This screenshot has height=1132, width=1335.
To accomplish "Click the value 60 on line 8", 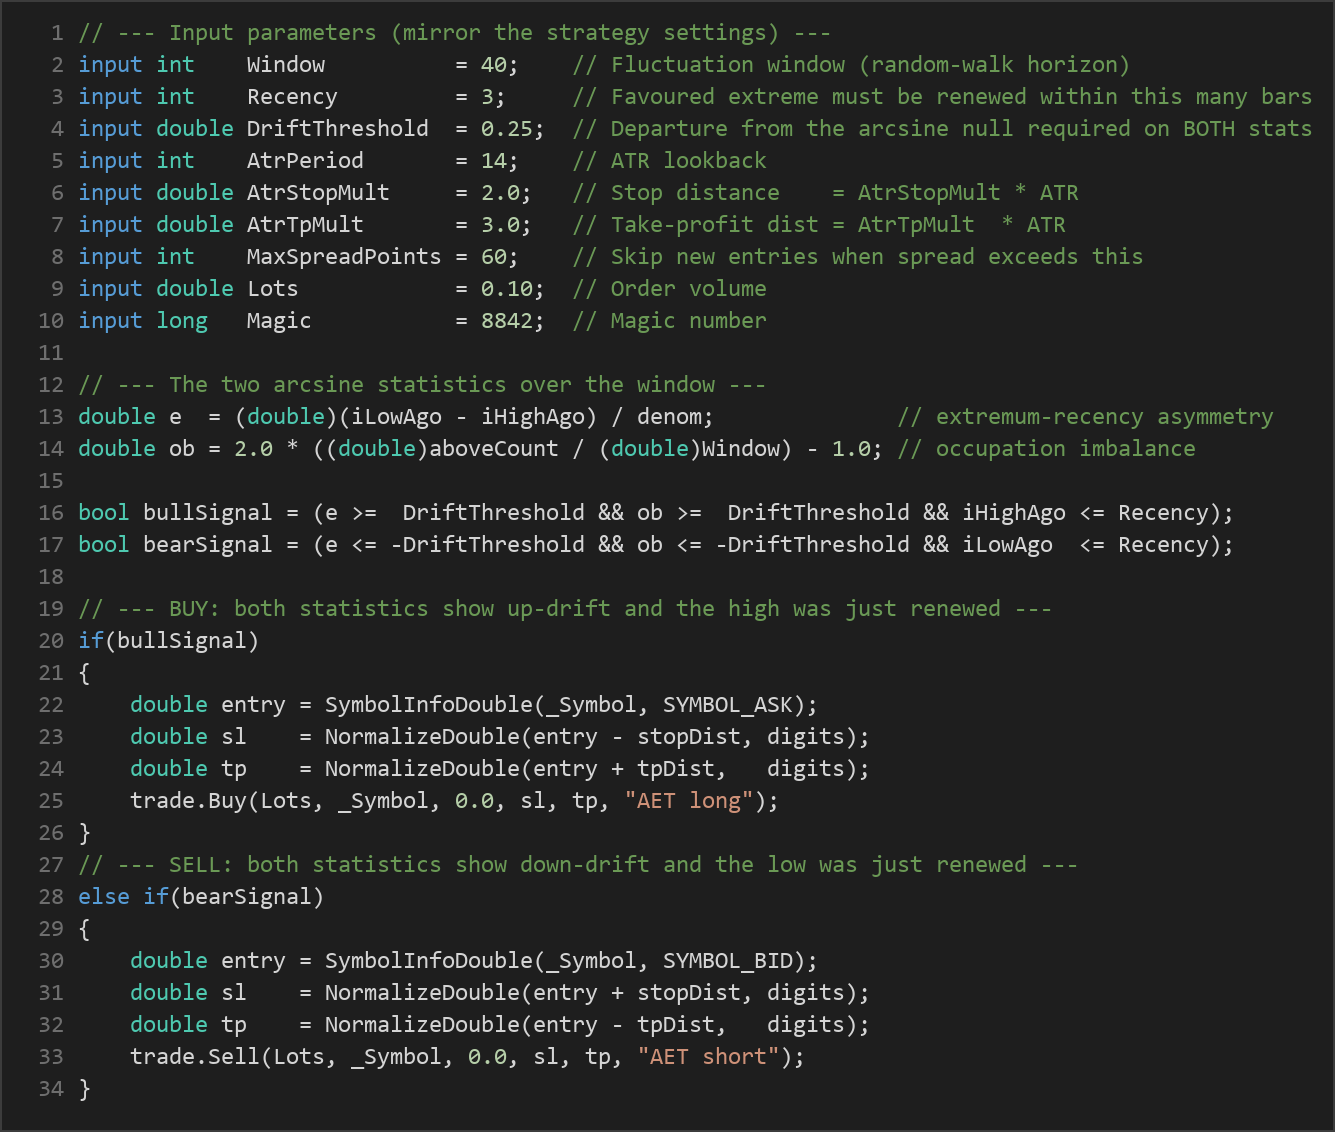I will pos(493,257).
